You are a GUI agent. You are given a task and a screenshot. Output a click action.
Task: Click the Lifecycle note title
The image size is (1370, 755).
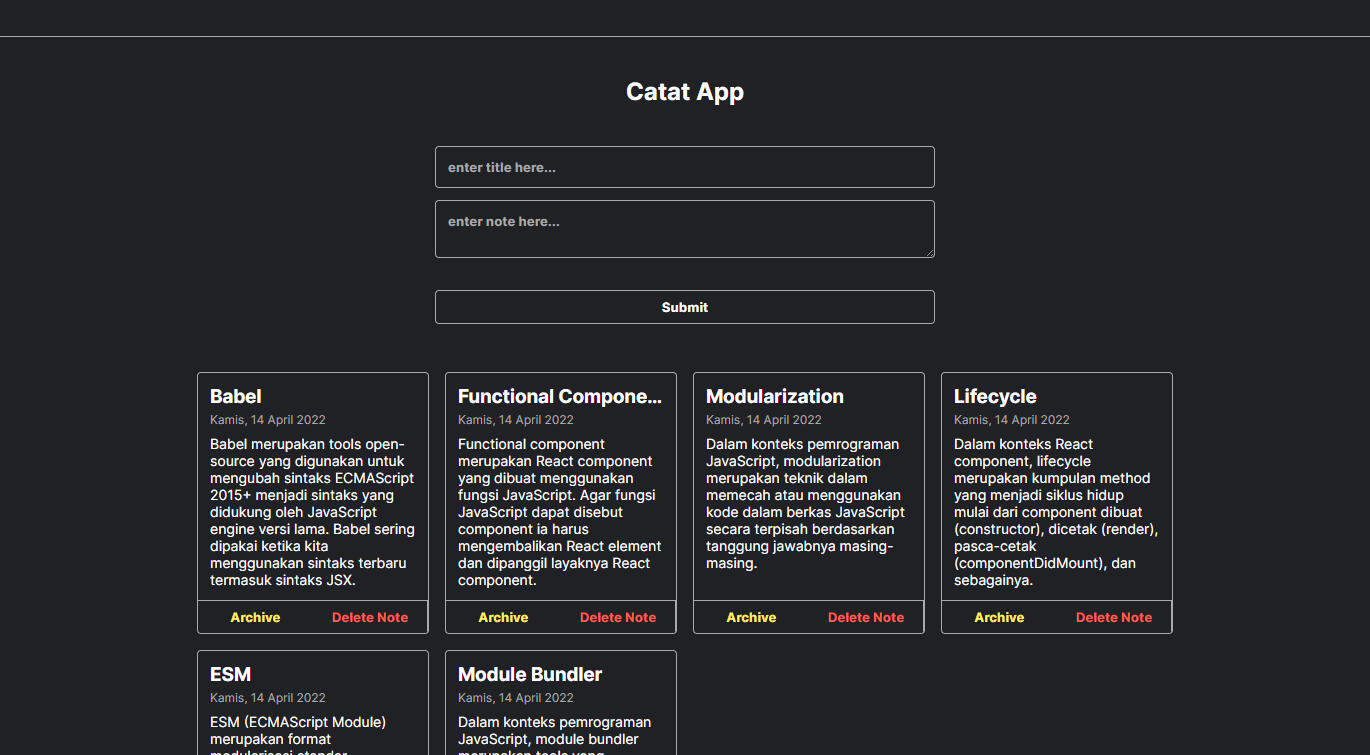tap(994, 396)
